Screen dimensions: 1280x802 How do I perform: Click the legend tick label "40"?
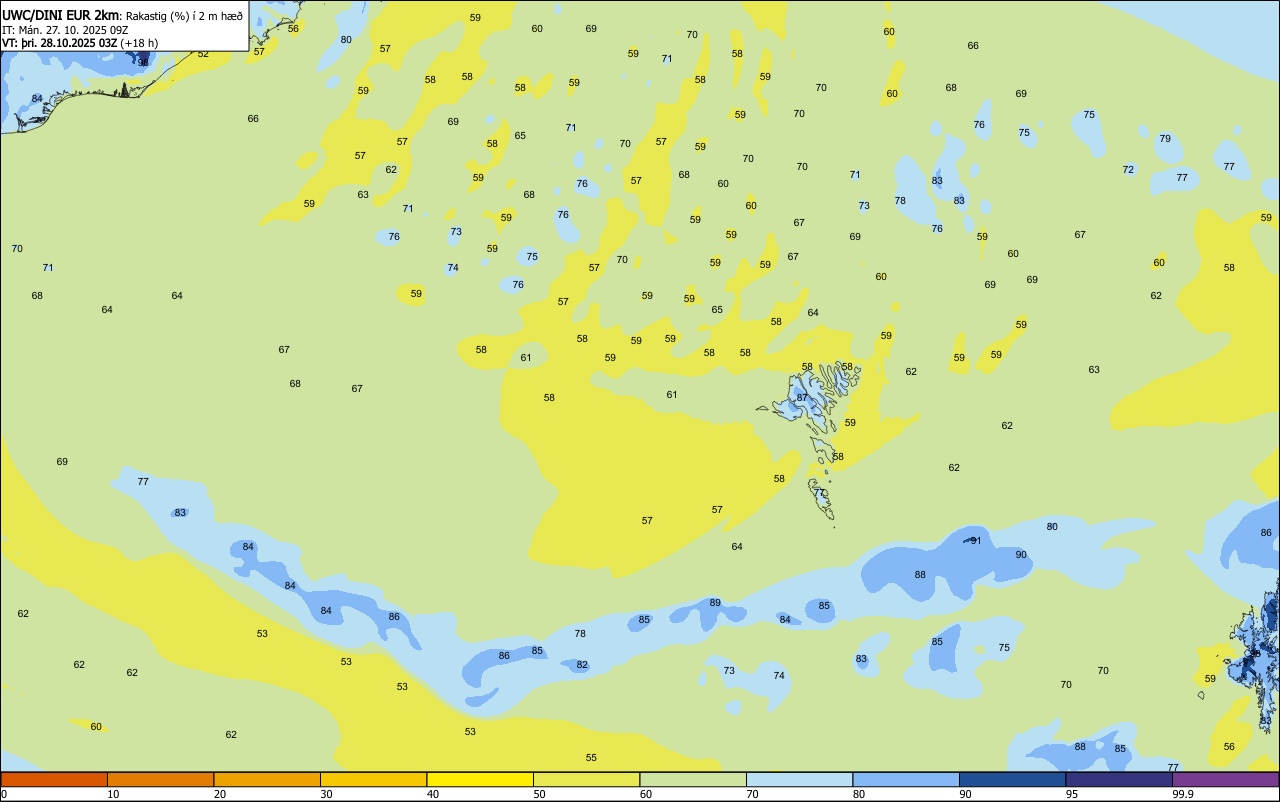(x=433, y=794)
